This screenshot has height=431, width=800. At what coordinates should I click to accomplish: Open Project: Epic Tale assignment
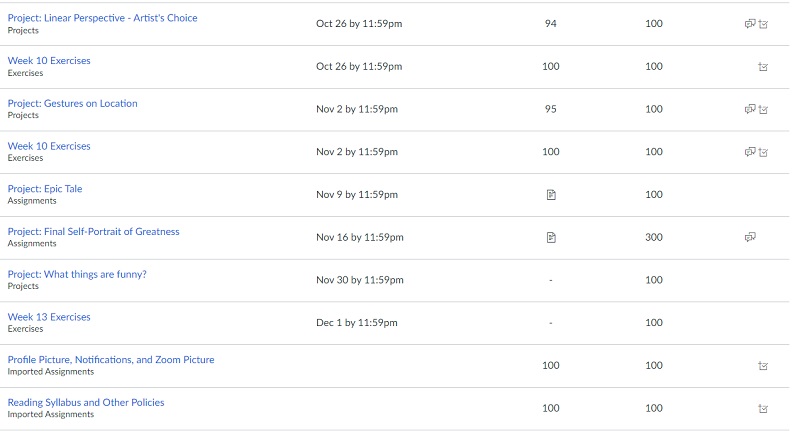pos(45,189)
